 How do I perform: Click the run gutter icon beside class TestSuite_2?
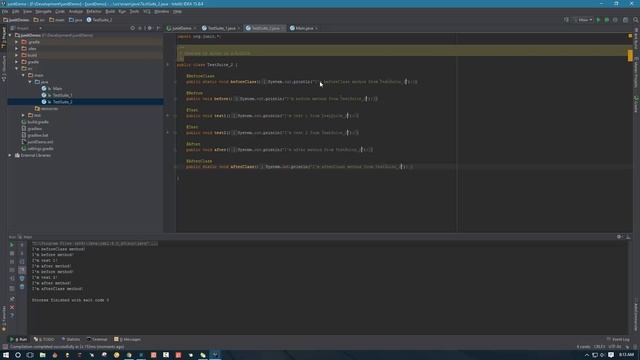tap(168, 64)
